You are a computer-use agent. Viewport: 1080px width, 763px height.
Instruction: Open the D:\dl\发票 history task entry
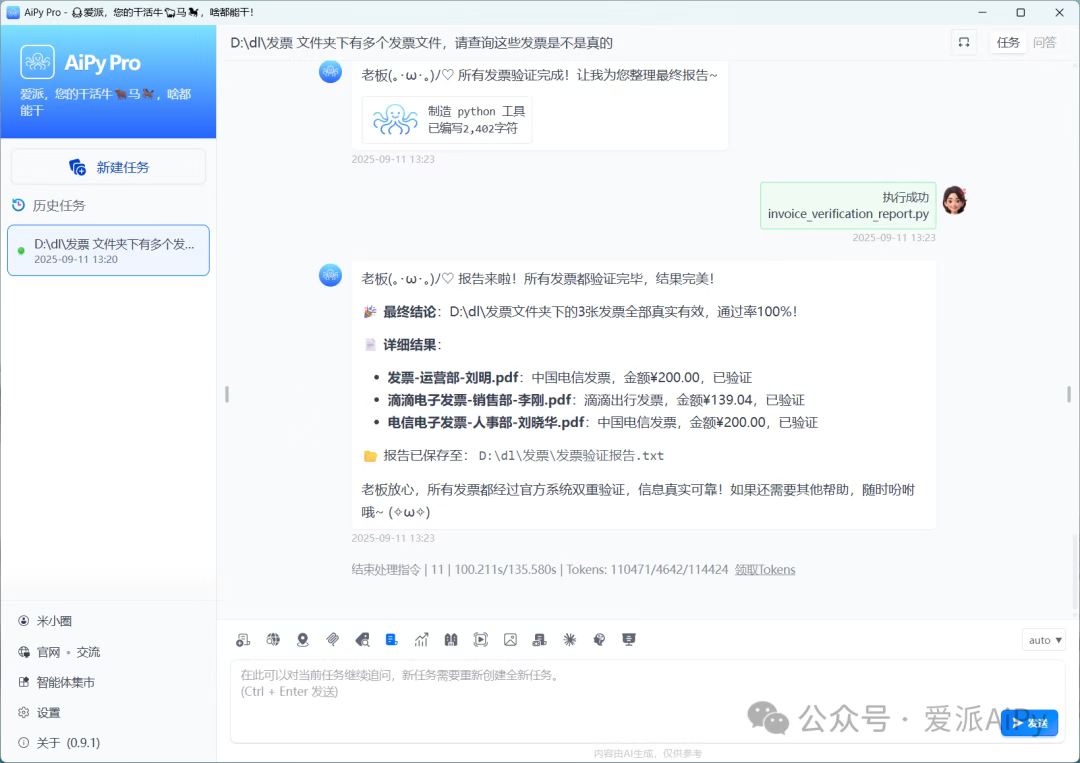[108, 250]
